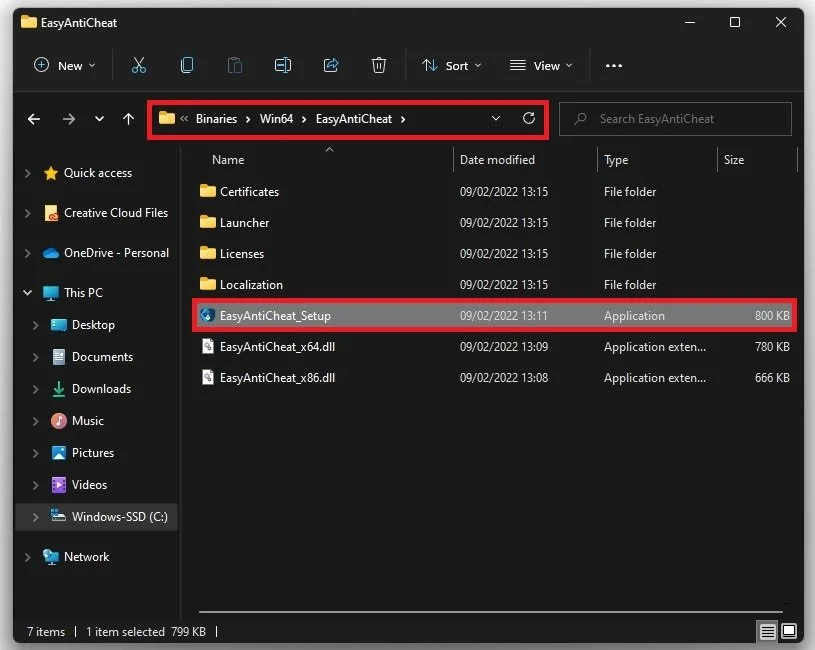Go back with the left arrow
The image size is (815, 650).
[x=34, y=119]
